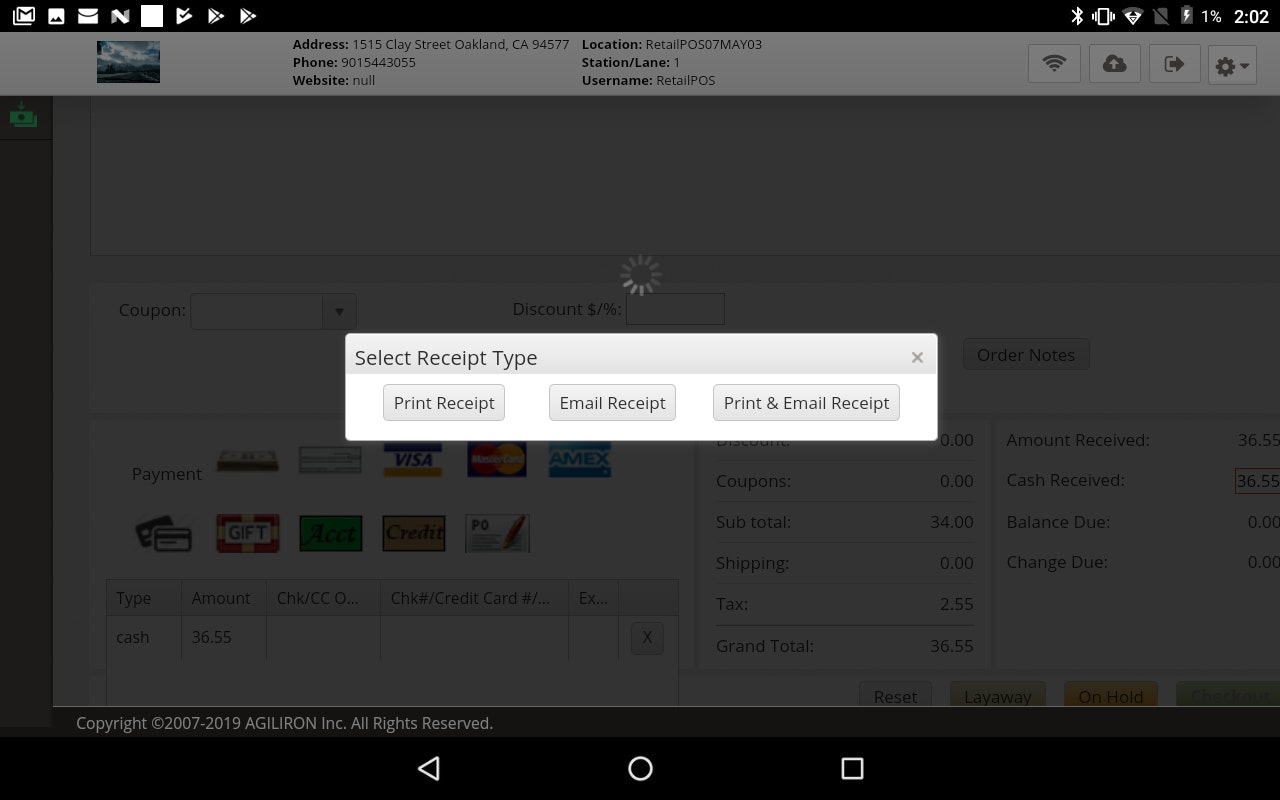The height and width of the screenshot is (800, 1280).
Task: Click the Cash Received amount field
Action: pos(1257,481)
